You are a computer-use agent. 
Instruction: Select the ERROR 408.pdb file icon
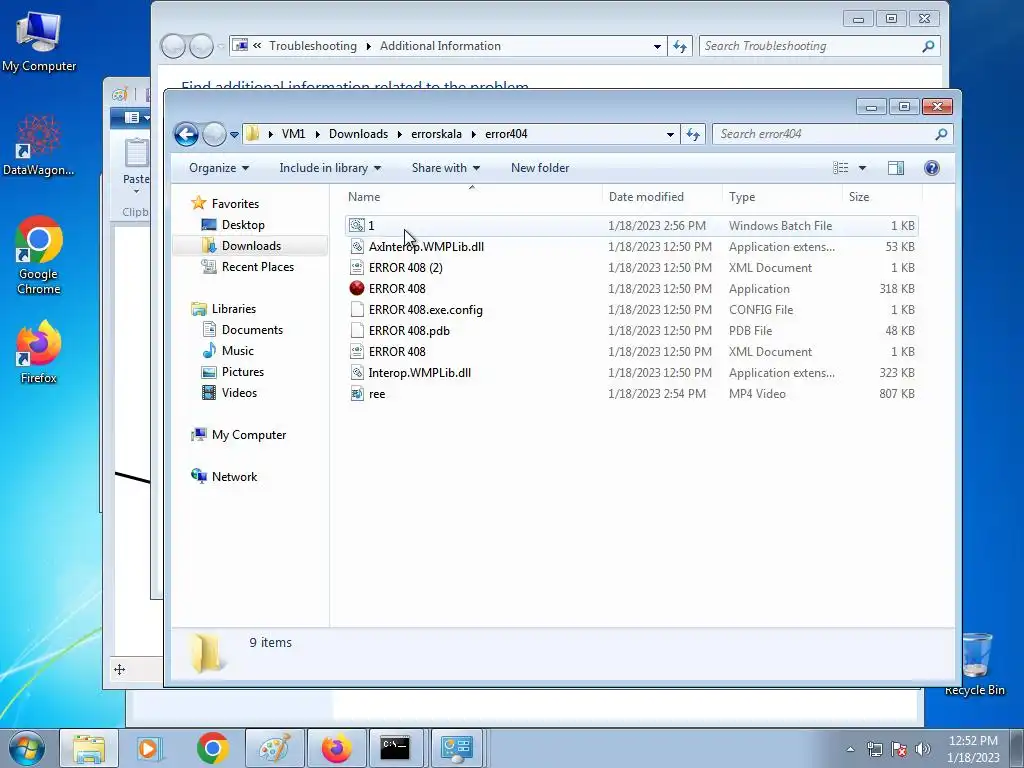pos(357,330)
